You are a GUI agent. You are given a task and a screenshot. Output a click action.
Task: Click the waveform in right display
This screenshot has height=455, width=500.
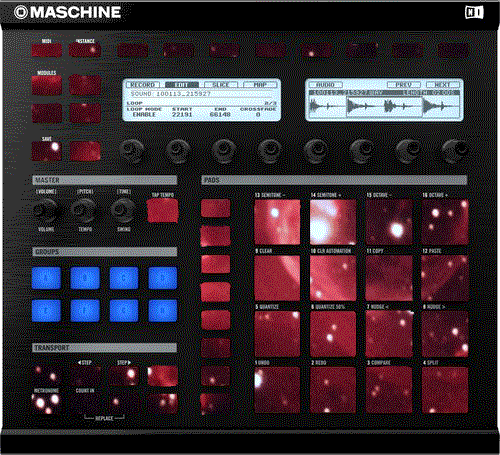pyautogui.click(x=384, y=106)
